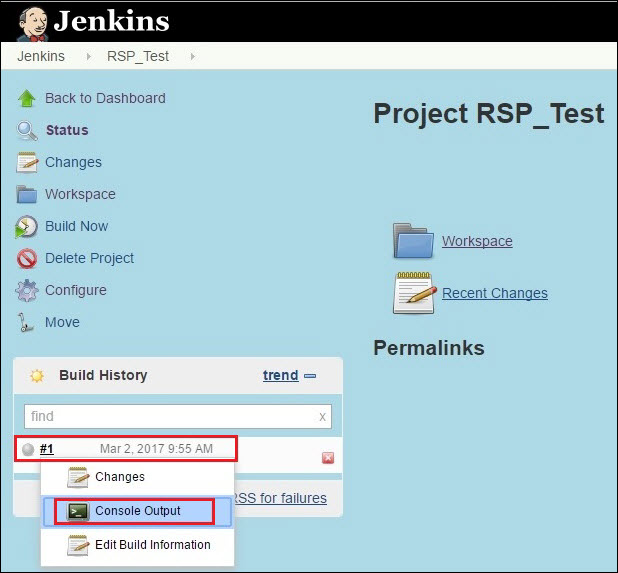Select Edit Build Information in context menu
The width and height of the screenshot is (618, 573).
tap(138, 545)
